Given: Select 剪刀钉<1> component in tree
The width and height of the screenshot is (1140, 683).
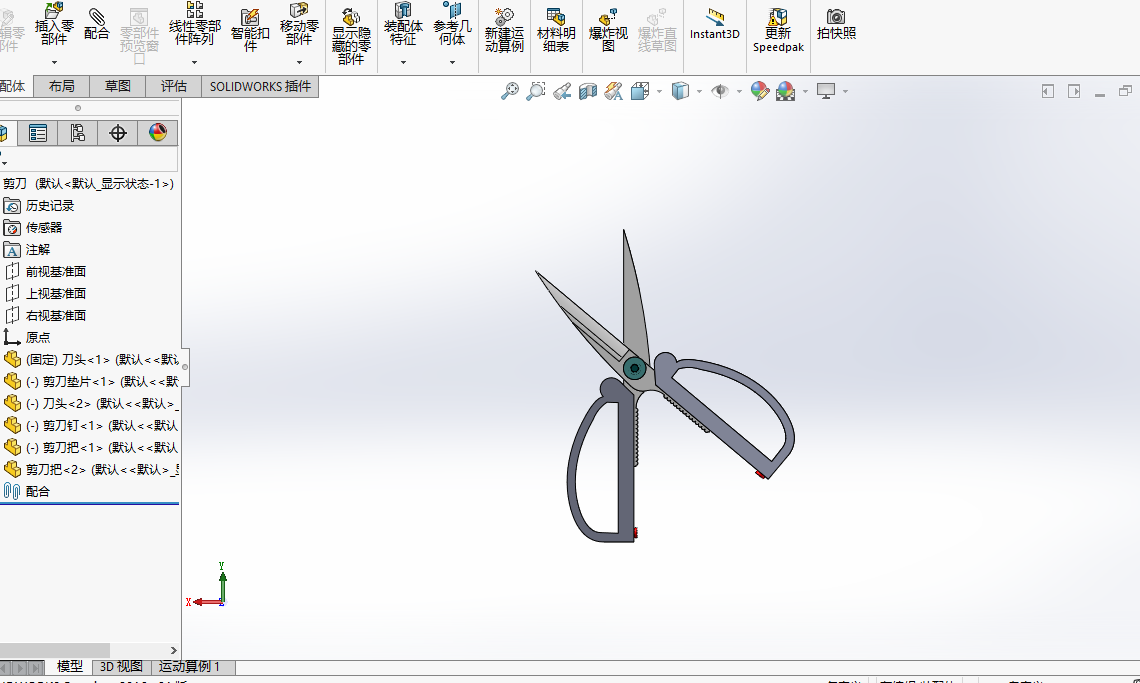Looking at the screenshot, I should (91, 426).
